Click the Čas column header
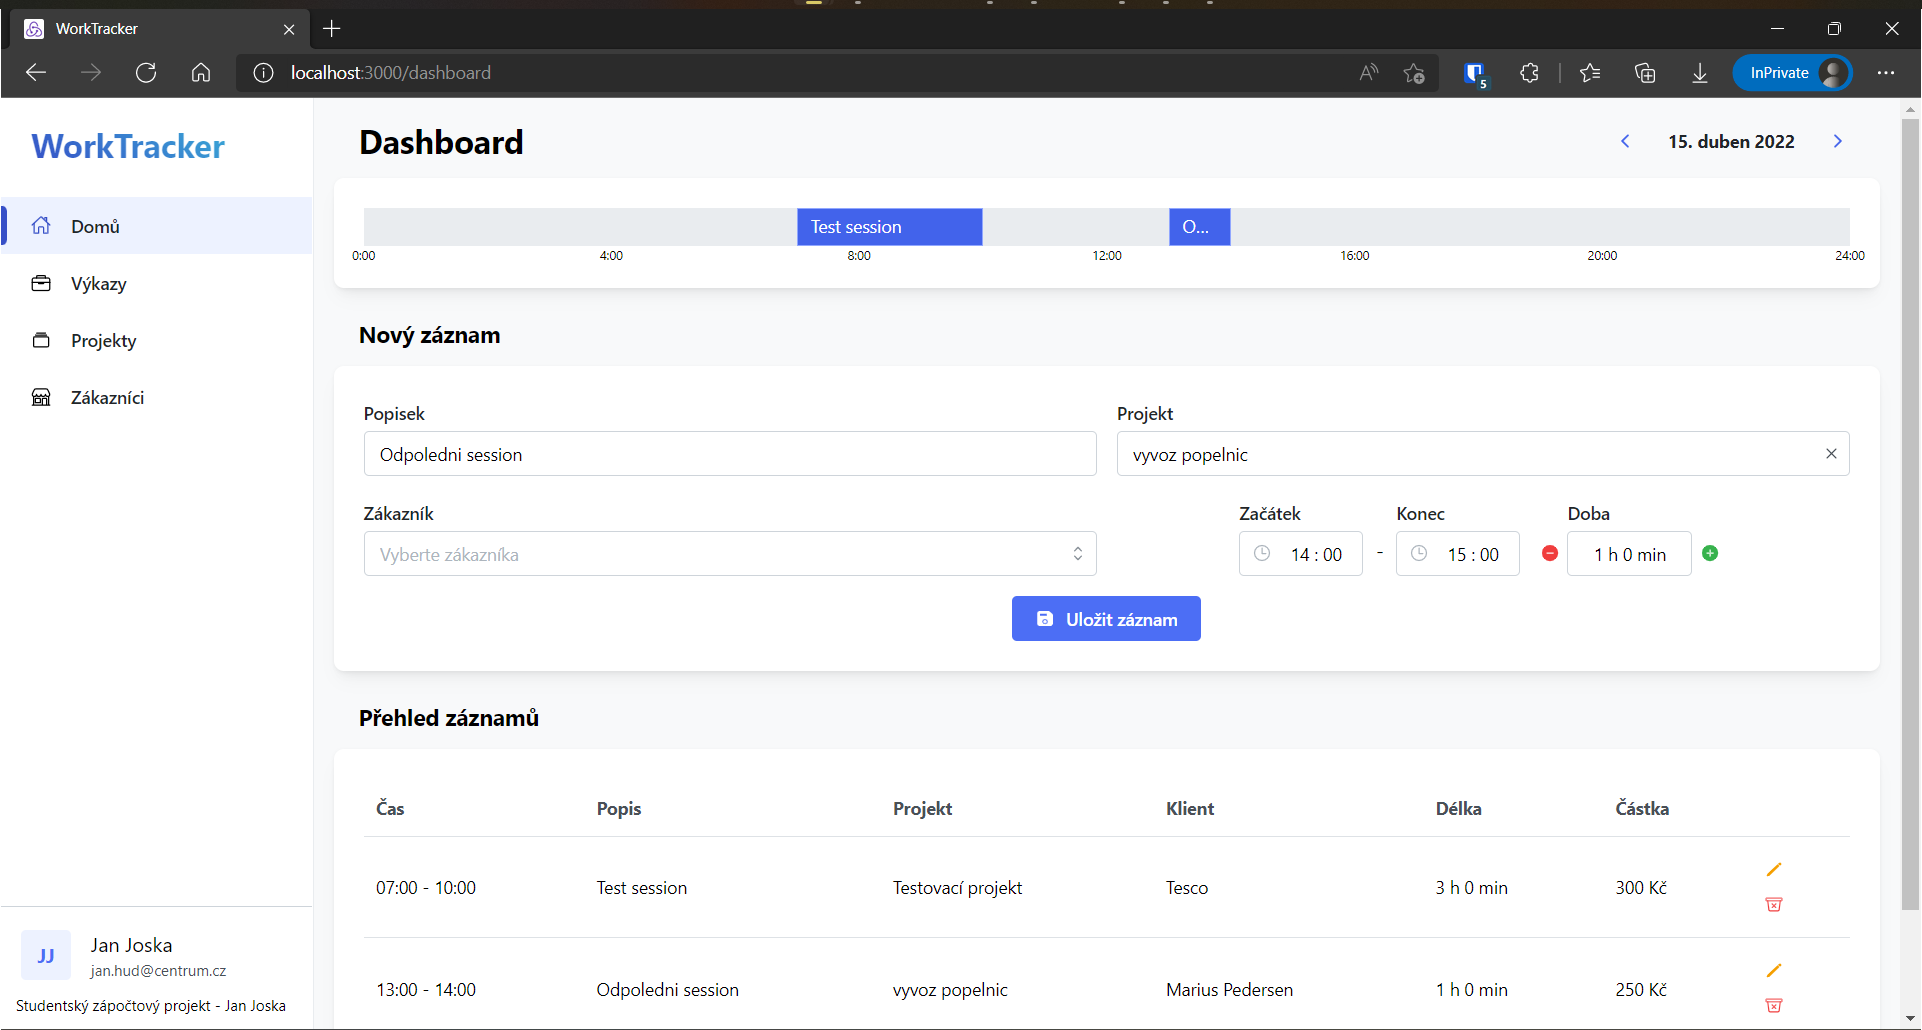The height and width of the screenshot is (1030, 1922). 390,808
